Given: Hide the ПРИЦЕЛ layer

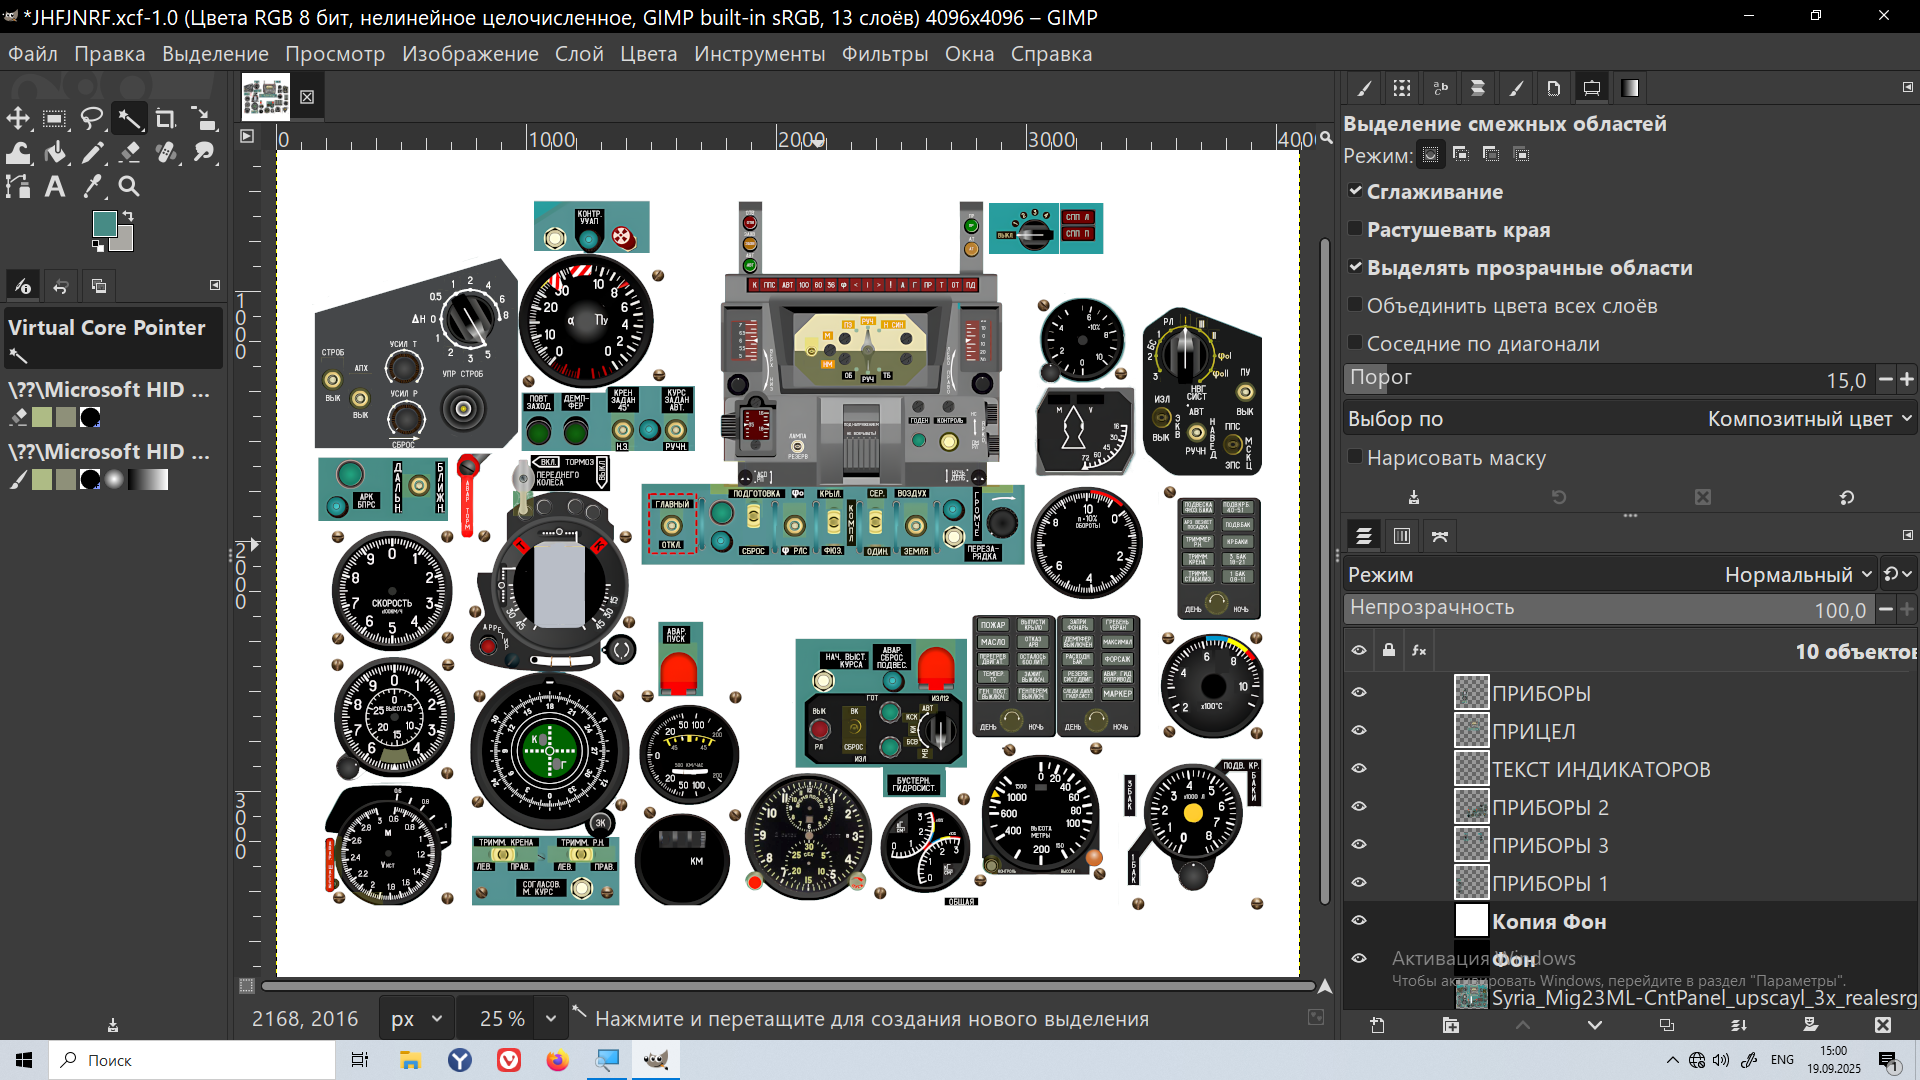Looking at the screenshot, I should (1359, 731).
